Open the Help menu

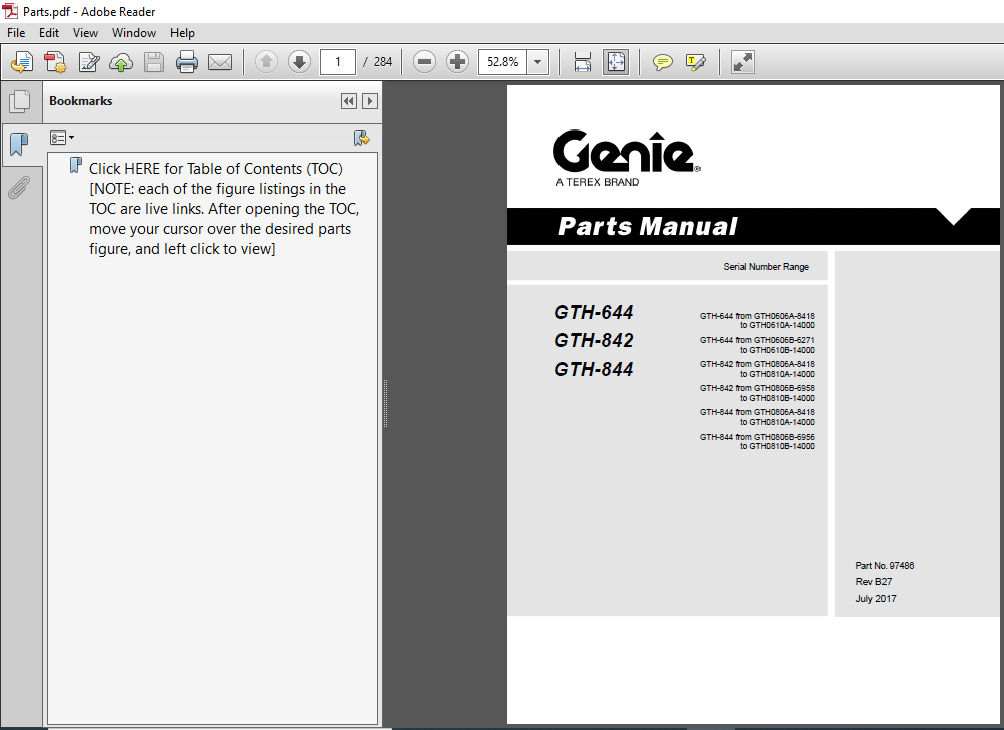(x=182, y=33)
